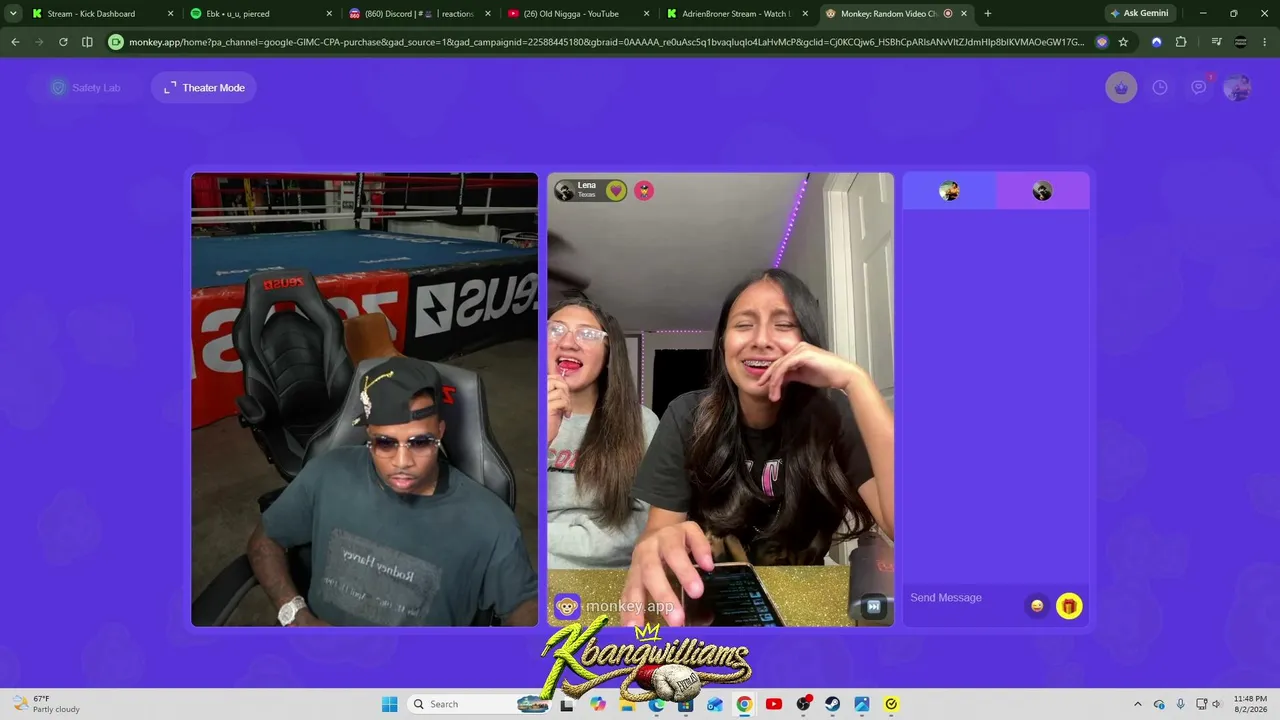The image size is (1280, 720).
Task: Open the match history clock icon
Action: point(1160,88)
